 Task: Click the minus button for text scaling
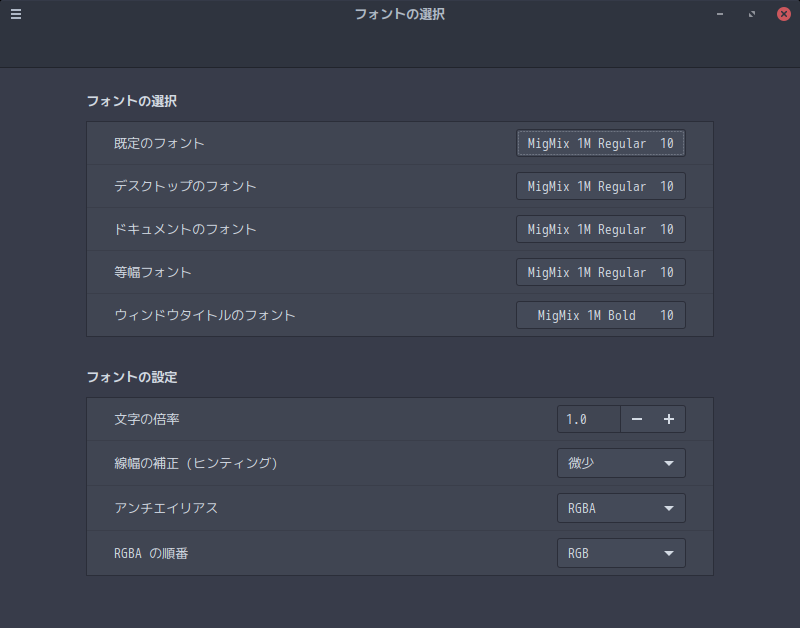[x=637, y=419]
